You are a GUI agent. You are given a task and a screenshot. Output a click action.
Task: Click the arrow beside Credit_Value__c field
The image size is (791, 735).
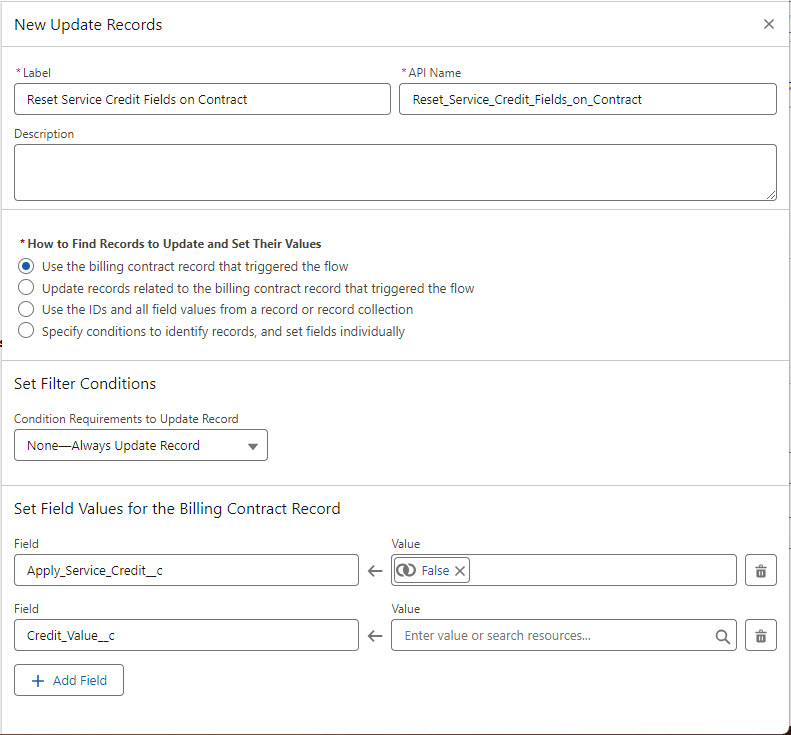tap(375, 635)
